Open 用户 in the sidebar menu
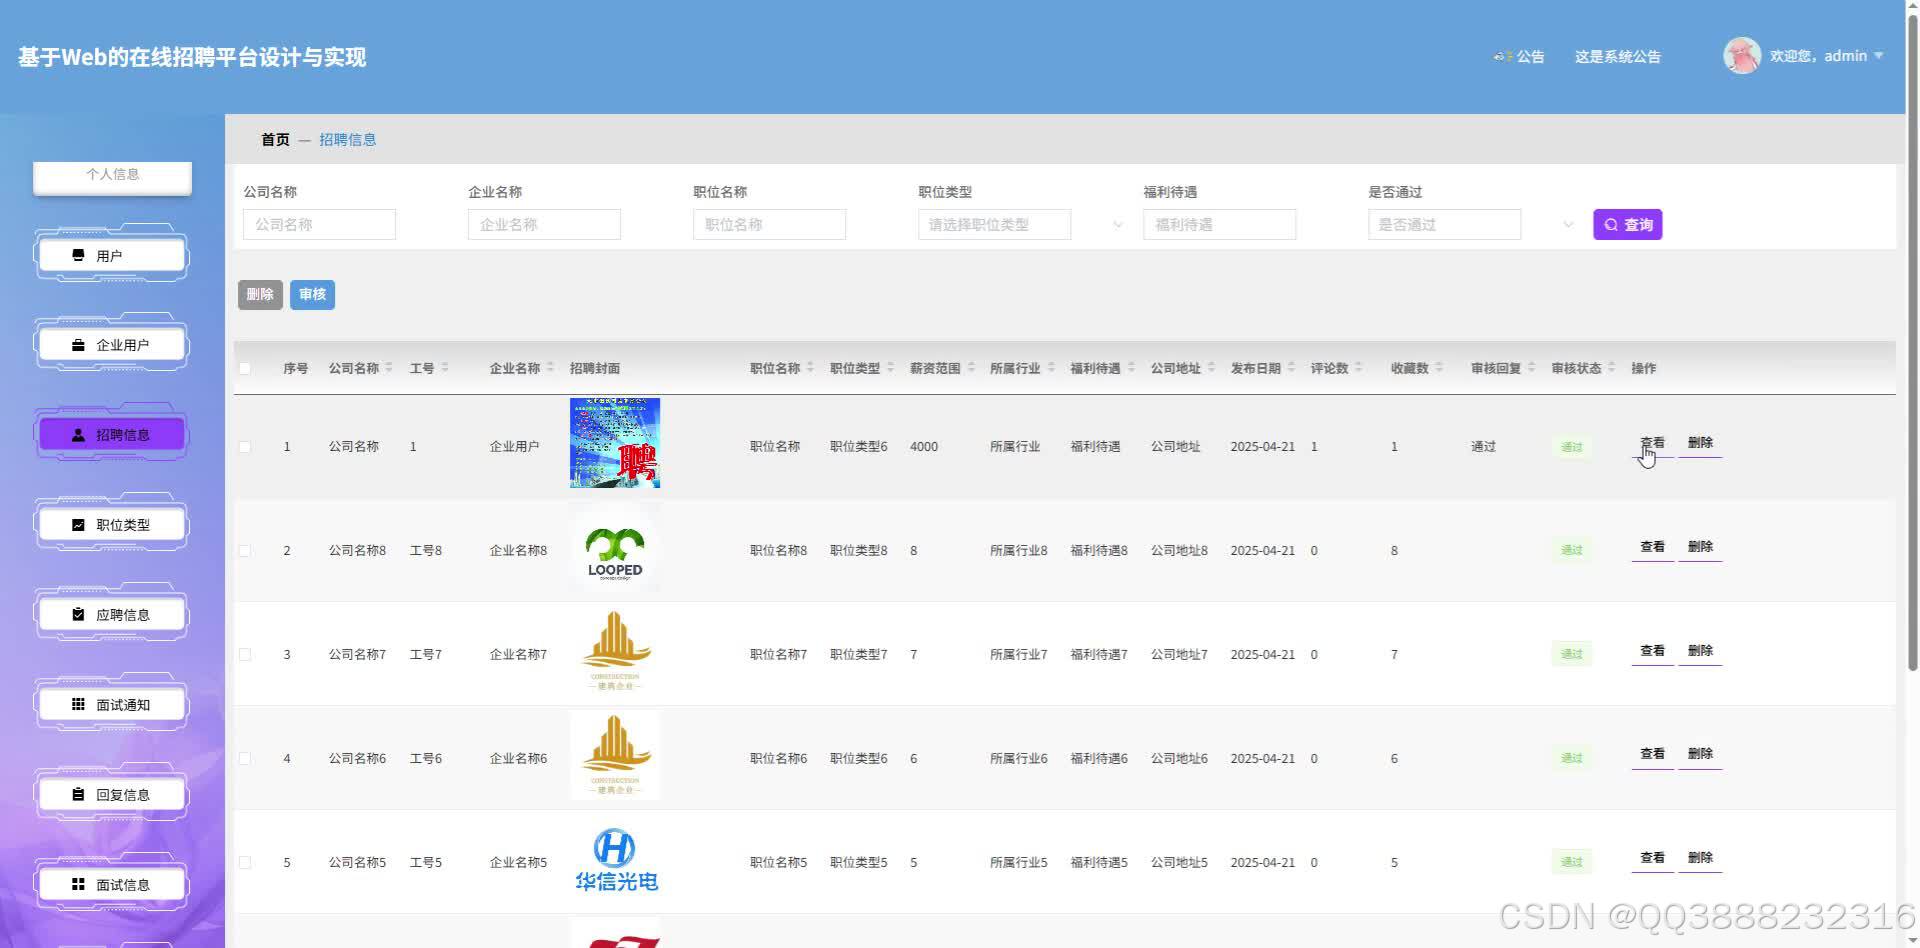The image size is (1920, 948). [x=111, y=256]
